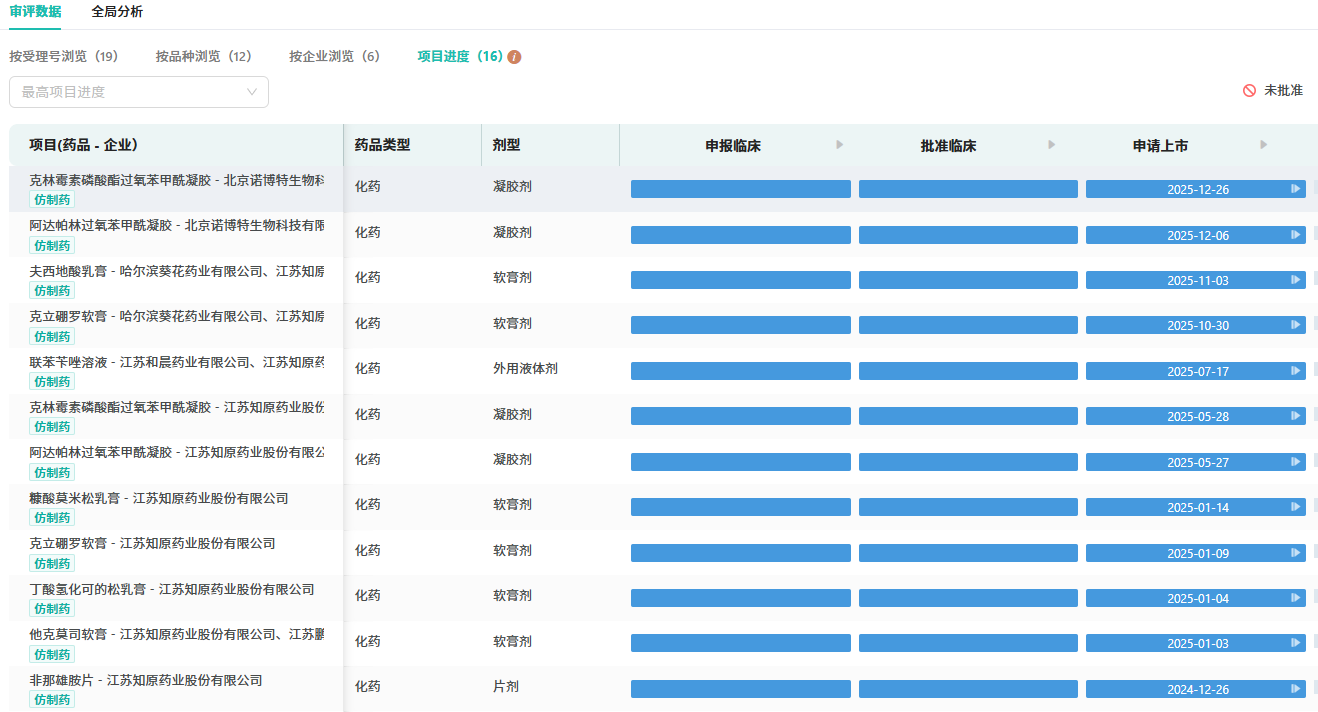The image size is (1318, 712).
Task: Click the arrow icon after 申请上市 header
Action: [x=1264, y=145]
